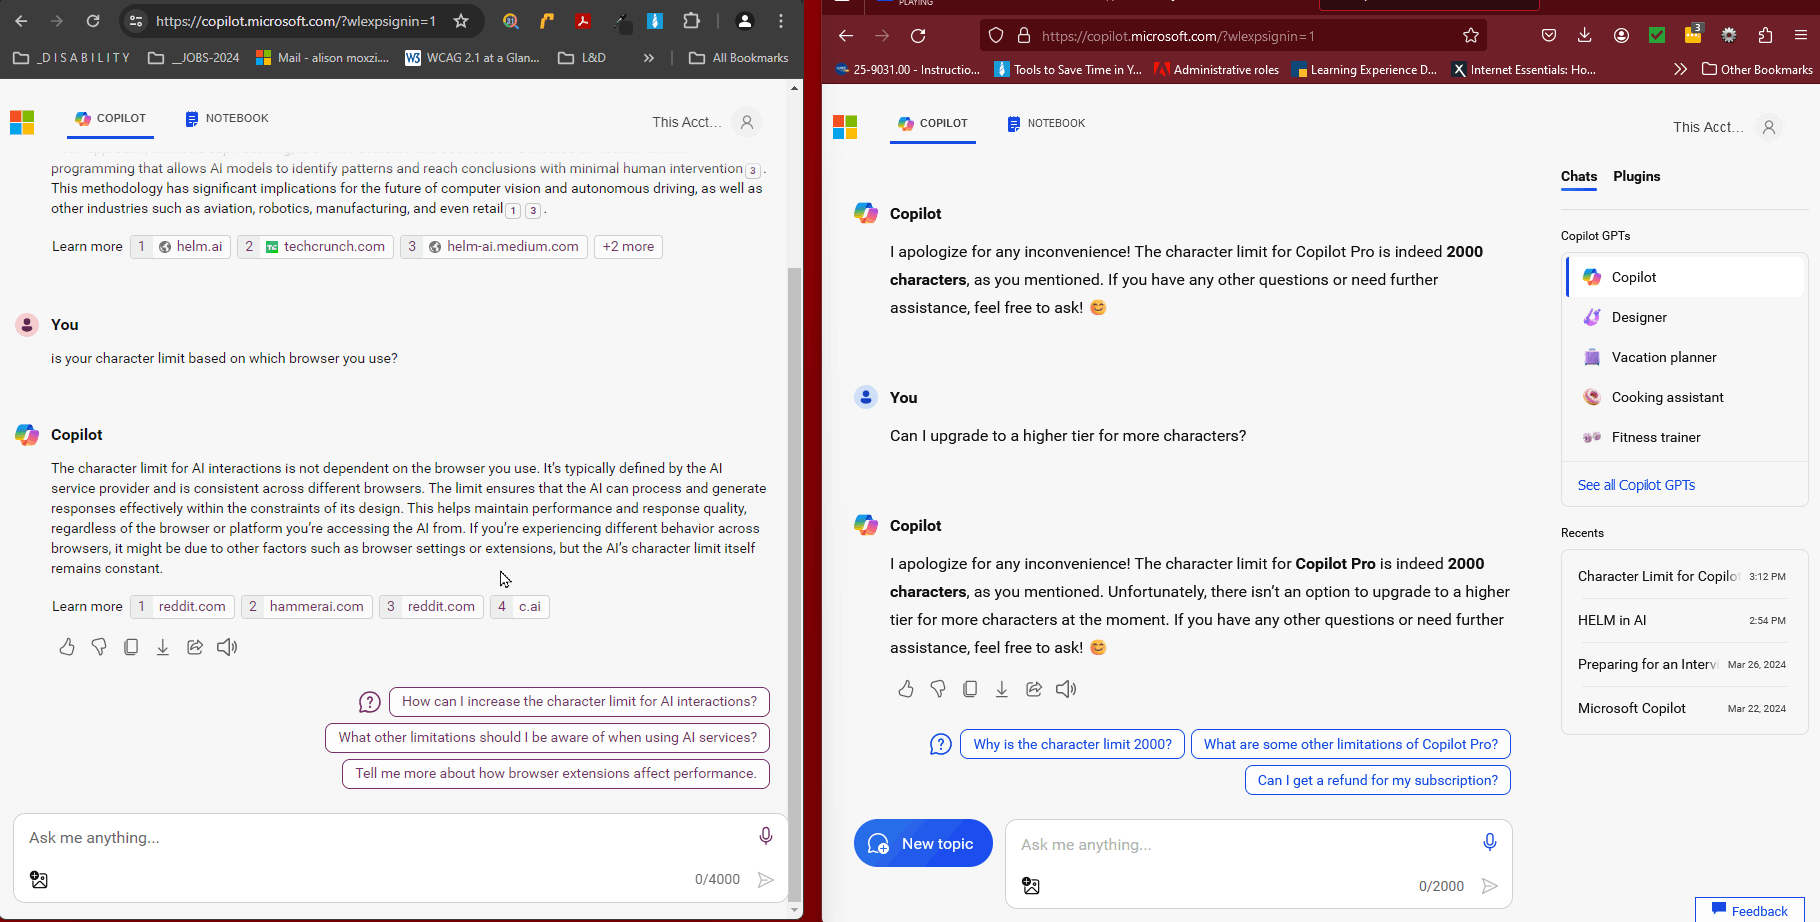
Task: Show more bookmarks in right browser bar
Action: 1680,70
